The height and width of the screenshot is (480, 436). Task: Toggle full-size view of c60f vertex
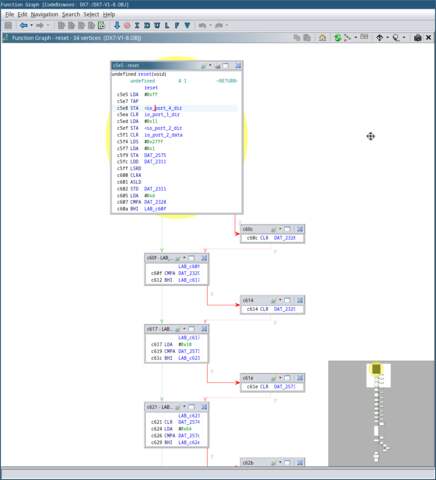coord(191,258)
